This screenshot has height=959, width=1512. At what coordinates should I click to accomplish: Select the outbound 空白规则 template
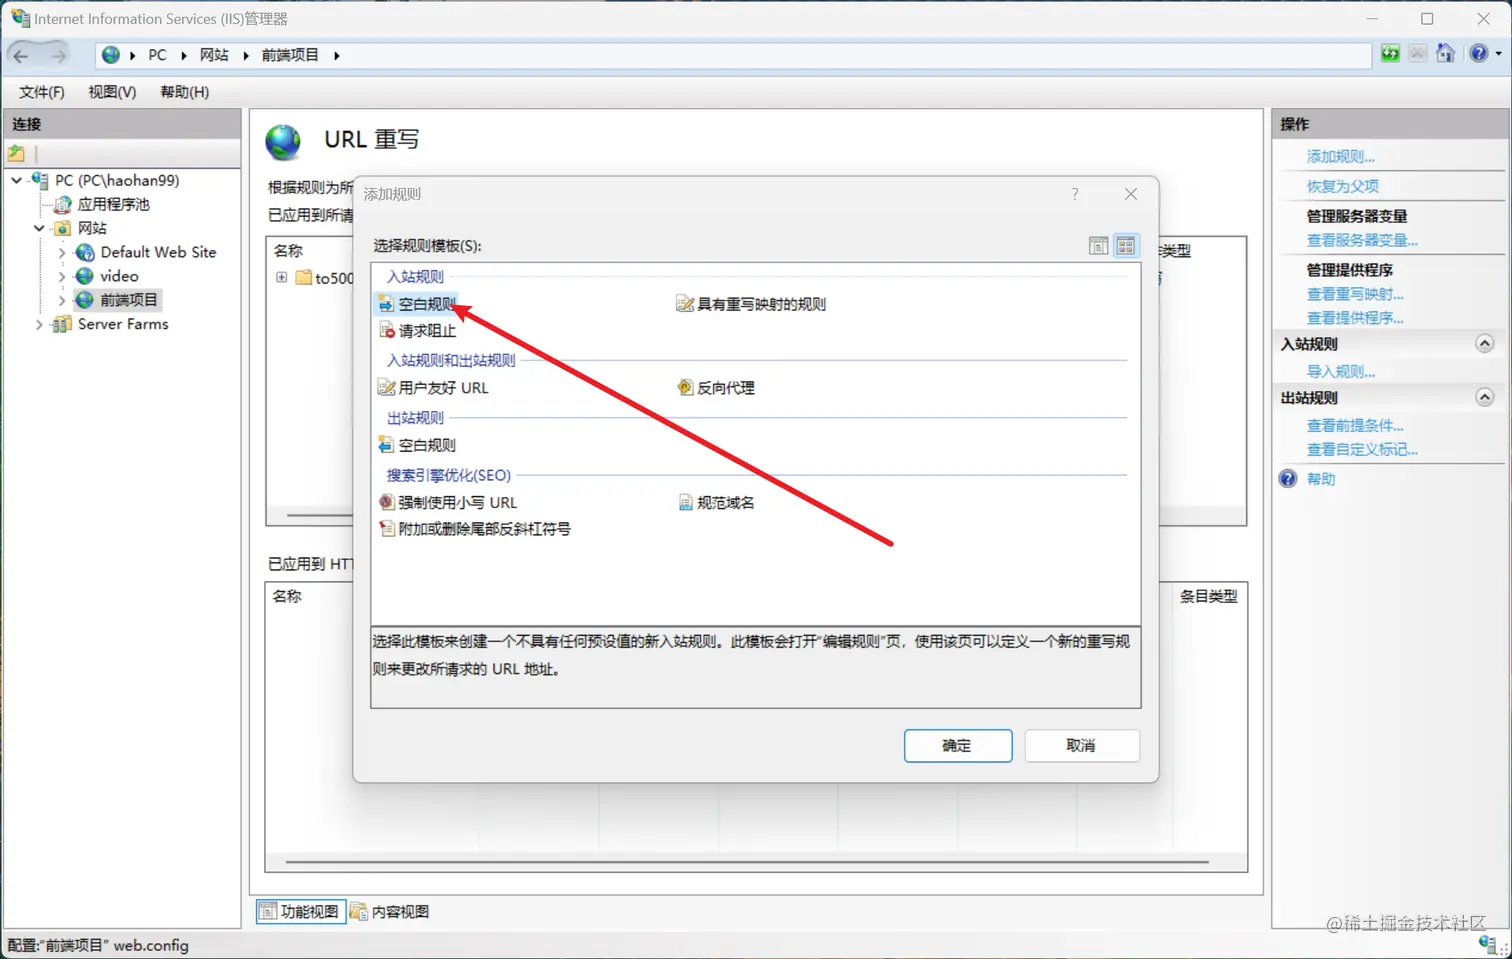(418, 445)
